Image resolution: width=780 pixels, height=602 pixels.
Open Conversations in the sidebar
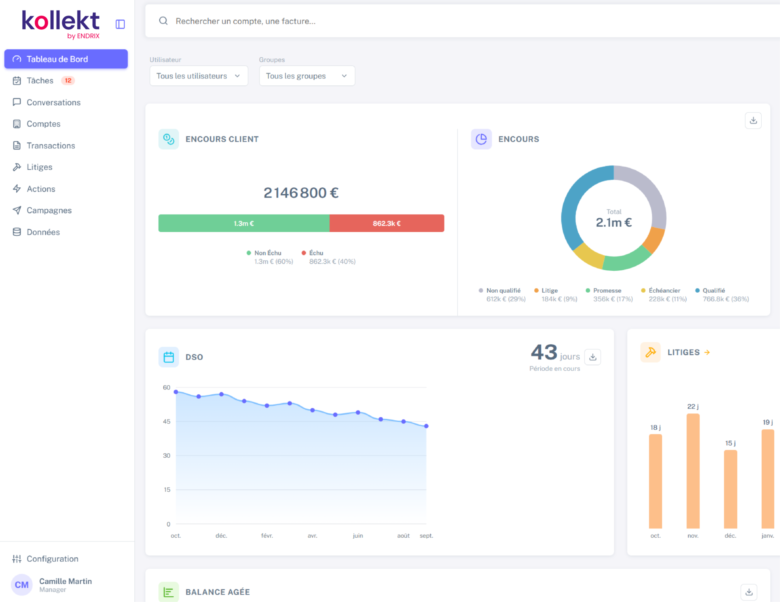66,102
